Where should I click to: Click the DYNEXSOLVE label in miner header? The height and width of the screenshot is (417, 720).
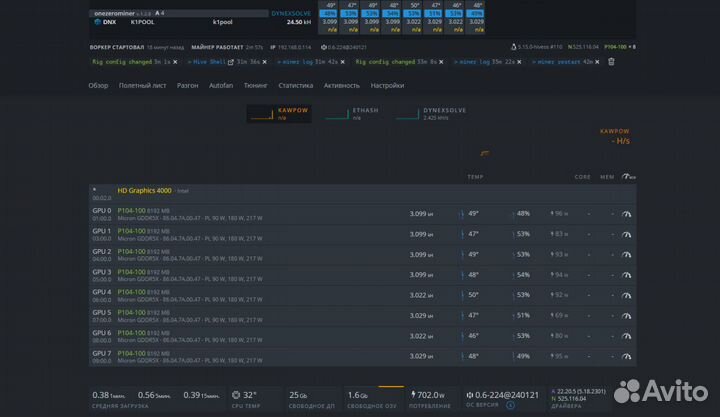point(291,13)
